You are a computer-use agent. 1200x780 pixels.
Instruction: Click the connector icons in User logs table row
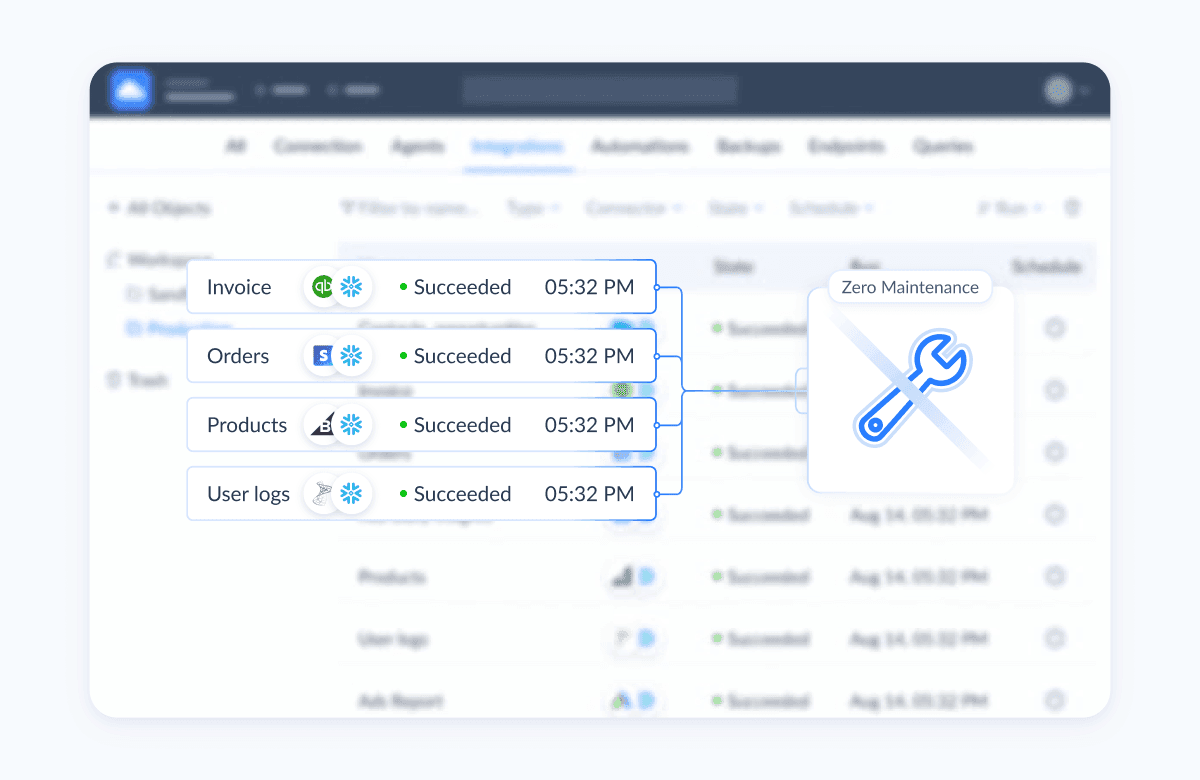pyautogui.click(x=634, y=639)
